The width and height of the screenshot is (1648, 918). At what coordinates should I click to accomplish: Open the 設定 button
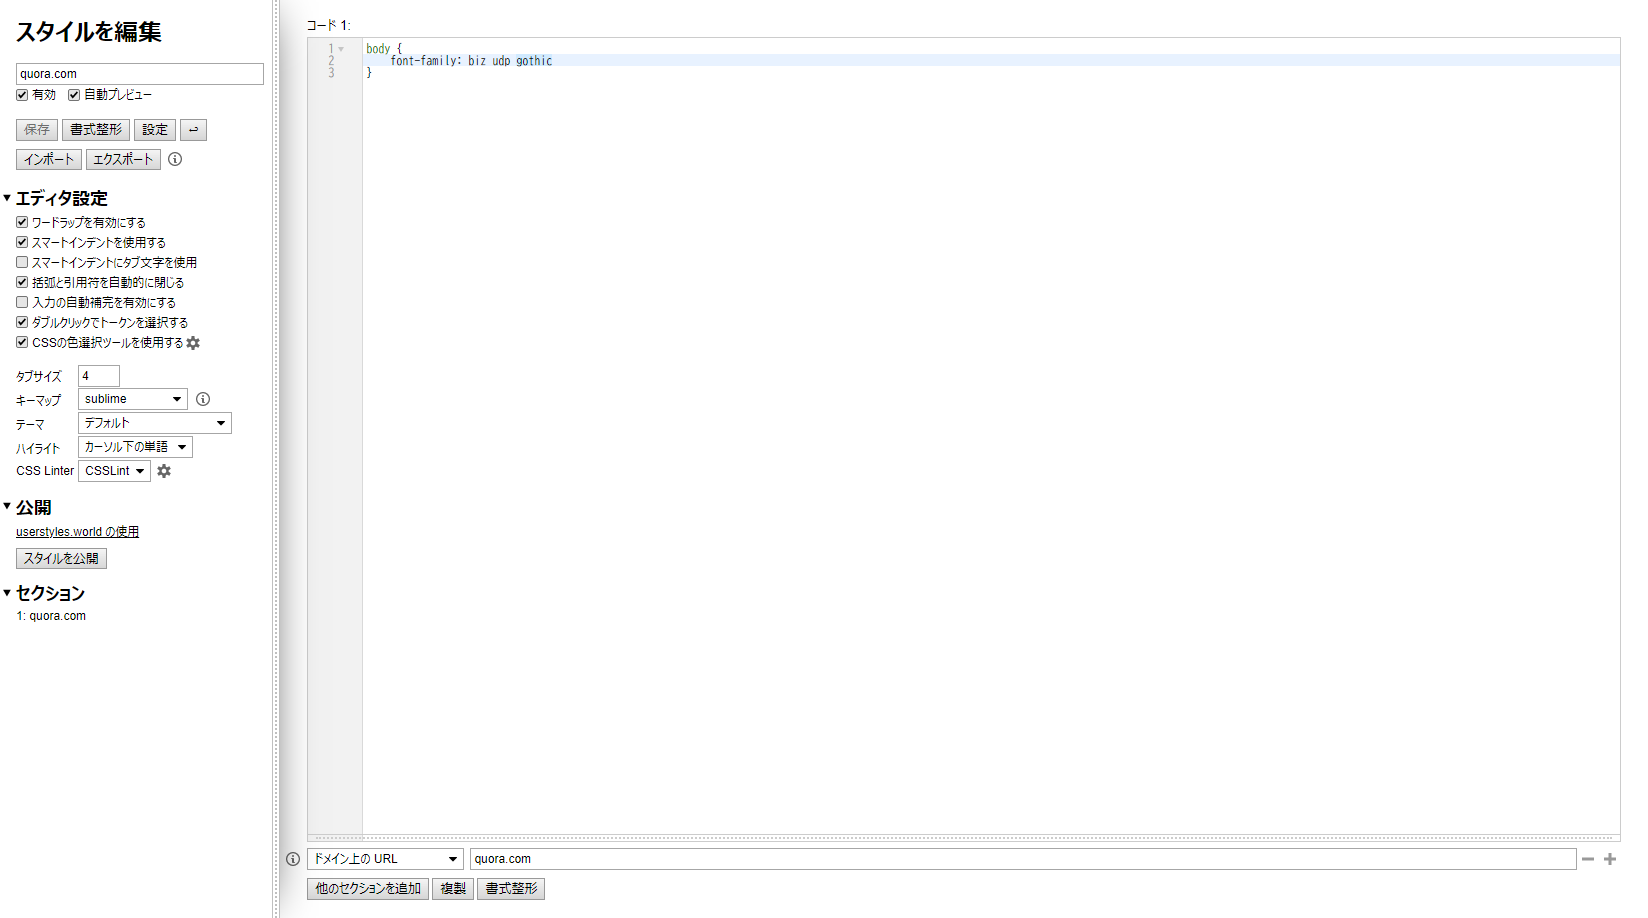pyautogui.click(x=155, y=130)
